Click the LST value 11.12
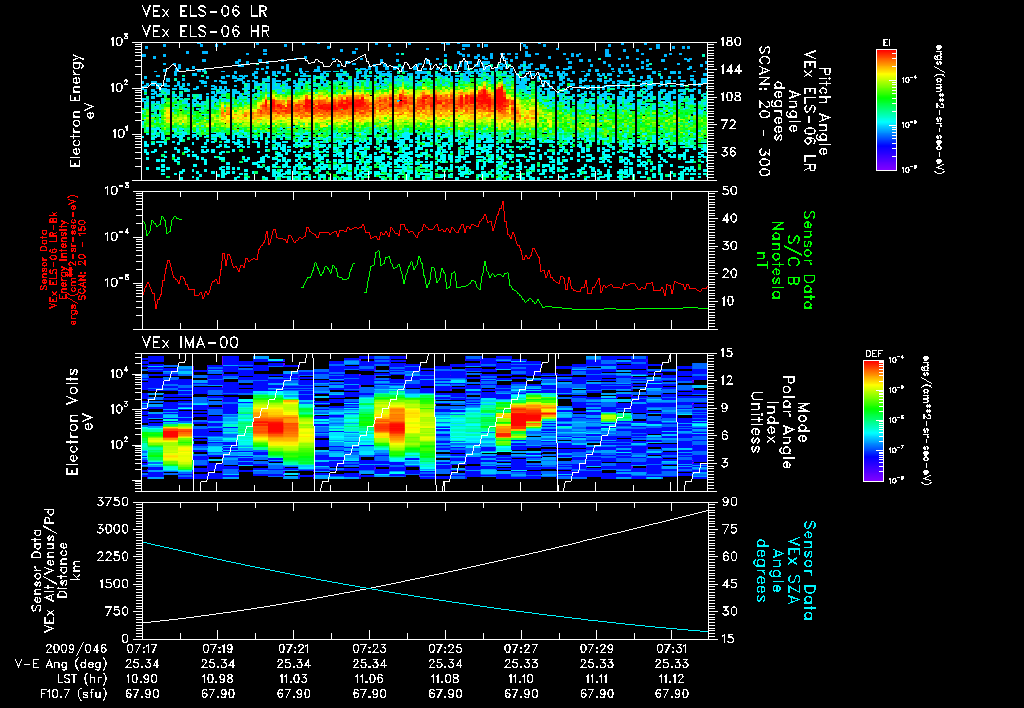This screenshot has height=708, width=1024. point(672,679)
